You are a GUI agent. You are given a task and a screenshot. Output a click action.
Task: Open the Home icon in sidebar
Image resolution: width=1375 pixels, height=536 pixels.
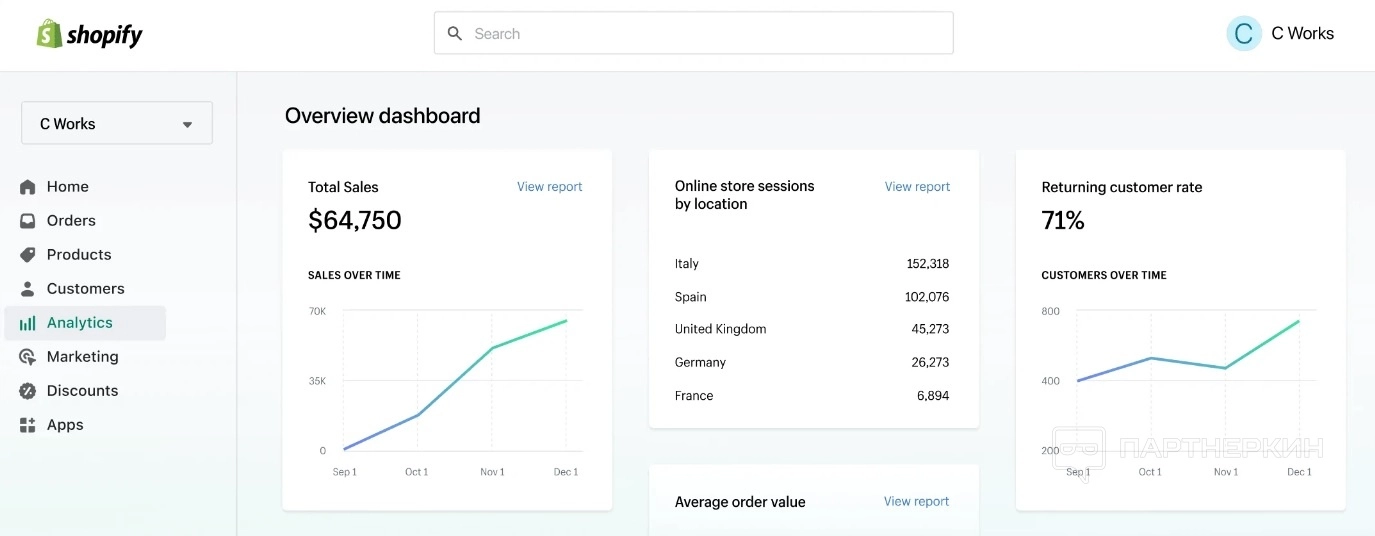28,187
